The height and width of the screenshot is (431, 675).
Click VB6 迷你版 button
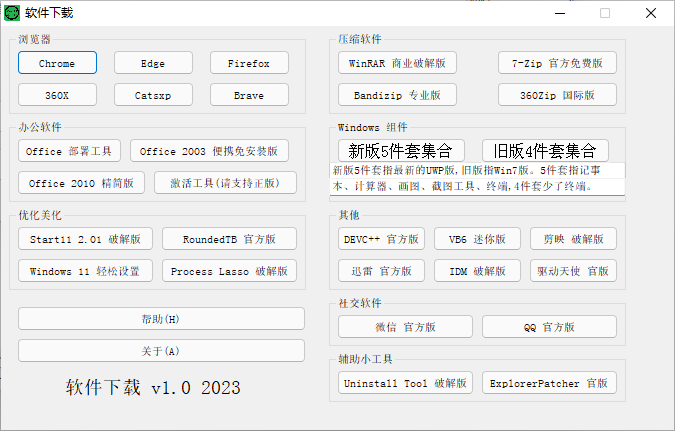pos(477,239)
